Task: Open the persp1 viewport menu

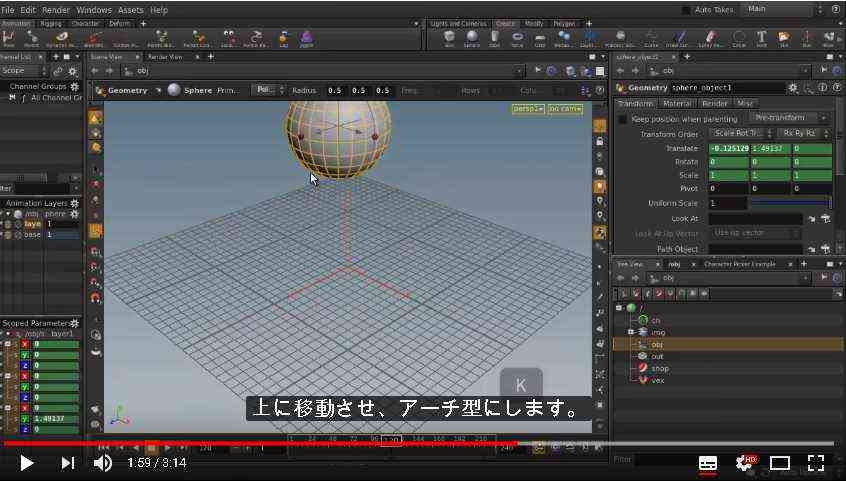Action: pos(528,109)
